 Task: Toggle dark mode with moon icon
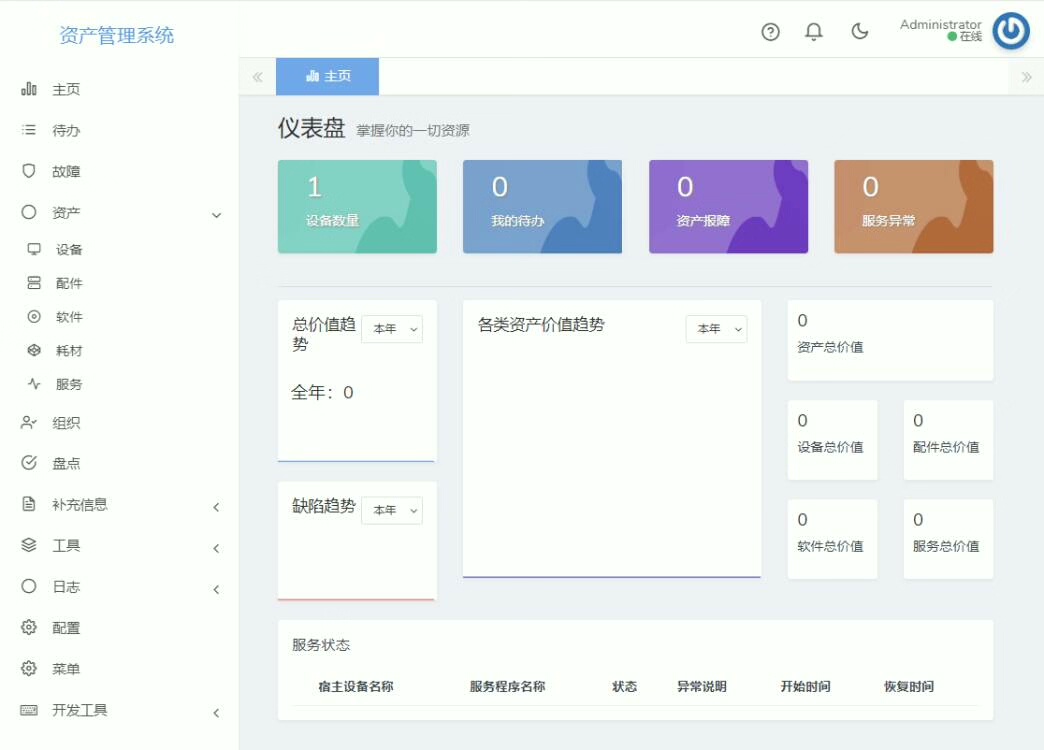pos(859,32)
